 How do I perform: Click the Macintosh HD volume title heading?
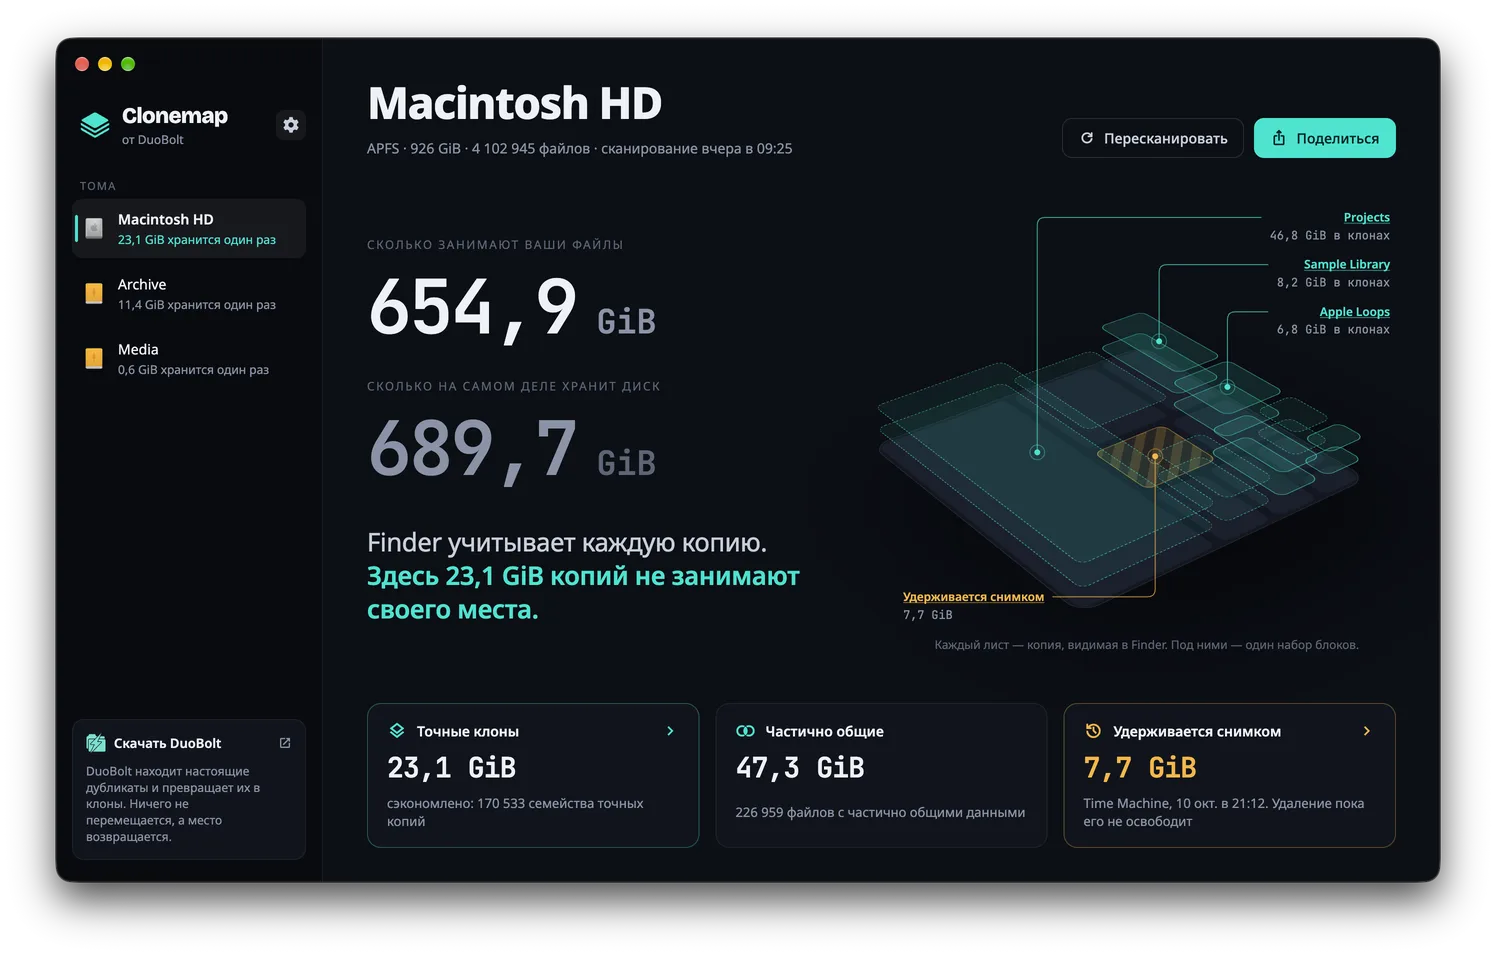[515, 104]
